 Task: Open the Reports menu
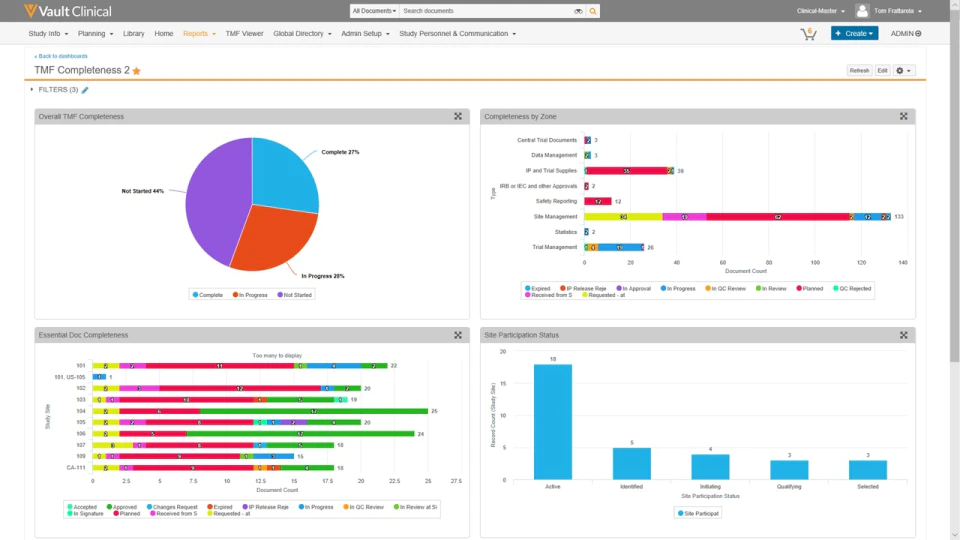click(x=199, y=34)
